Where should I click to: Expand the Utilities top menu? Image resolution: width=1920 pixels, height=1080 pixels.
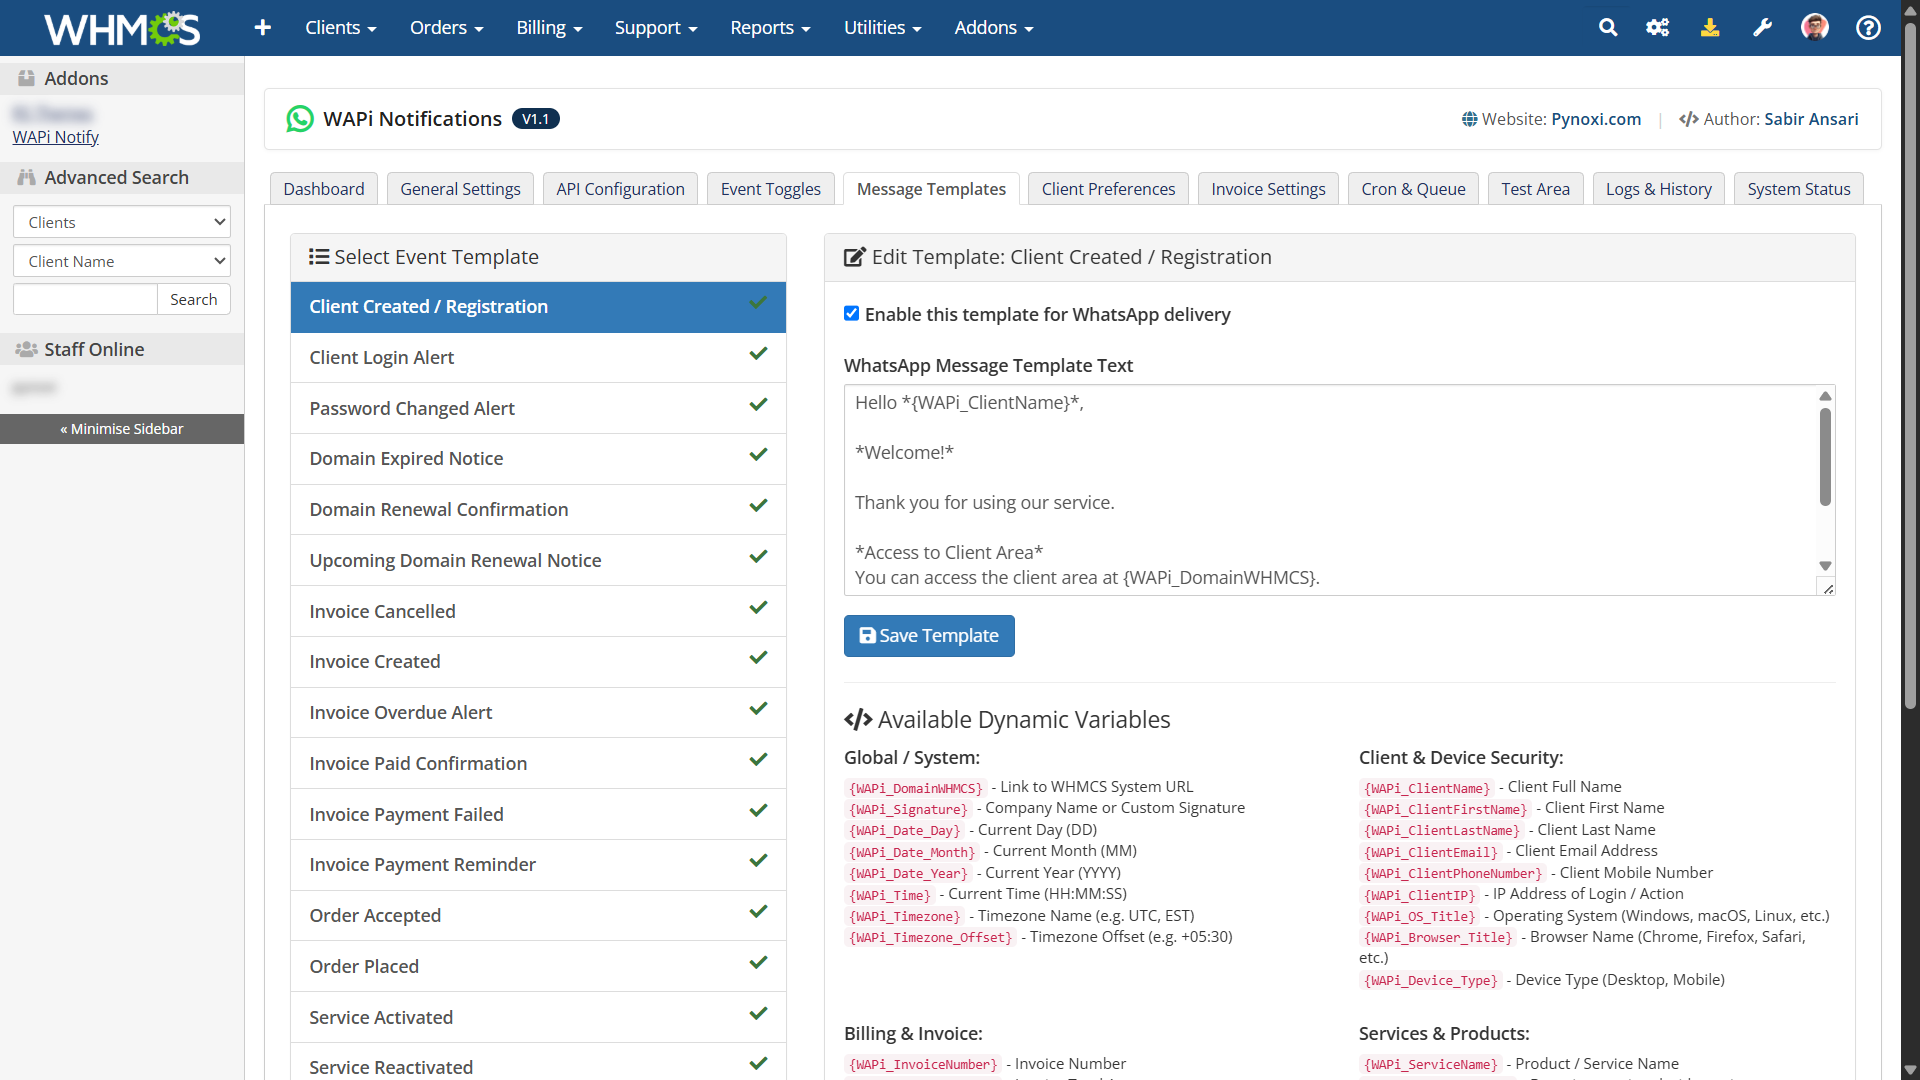click(882, 28)
